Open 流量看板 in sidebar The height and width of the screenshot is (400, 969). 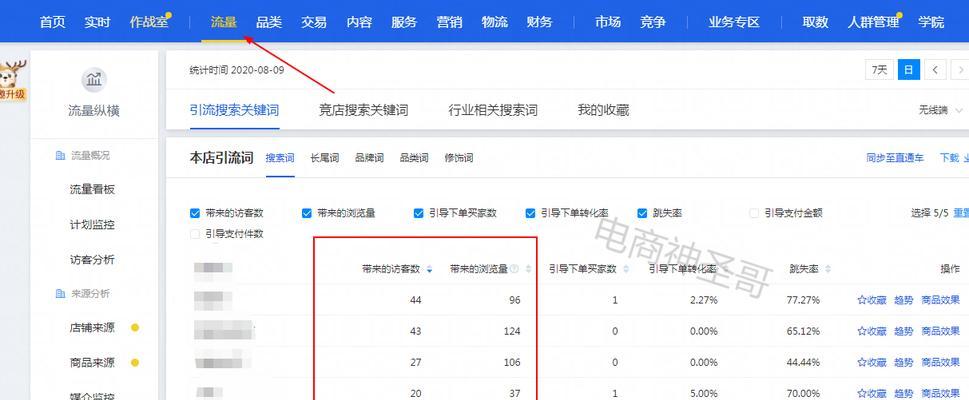pyautogui.click(x=93, y=190)
